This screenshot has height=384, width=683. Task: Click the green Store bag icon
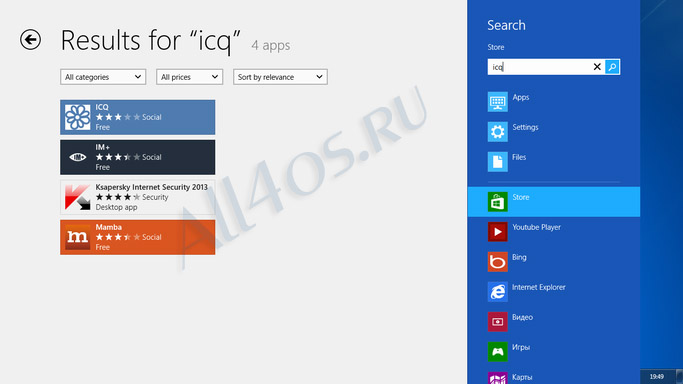(x=497, y=202)
